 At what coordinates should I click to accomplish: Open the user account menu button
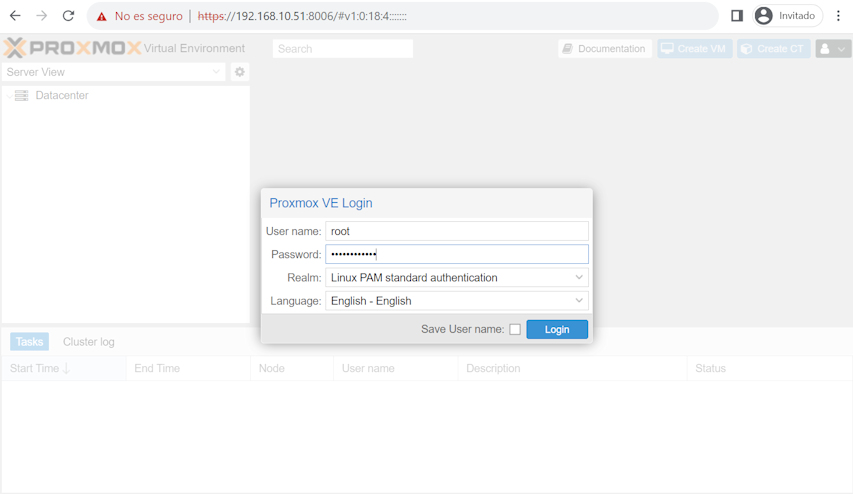(x=833, y=48)
